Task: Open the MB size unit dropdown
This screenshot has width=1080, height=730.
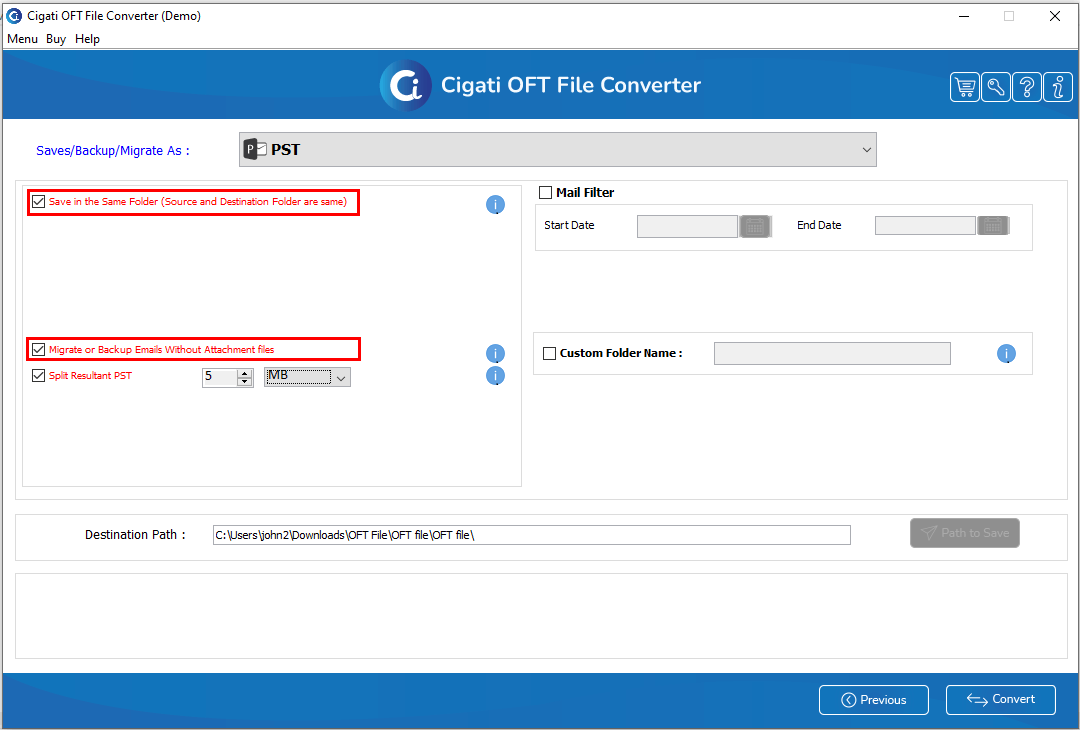Action: pyautogui.click(x=307, y=377)
